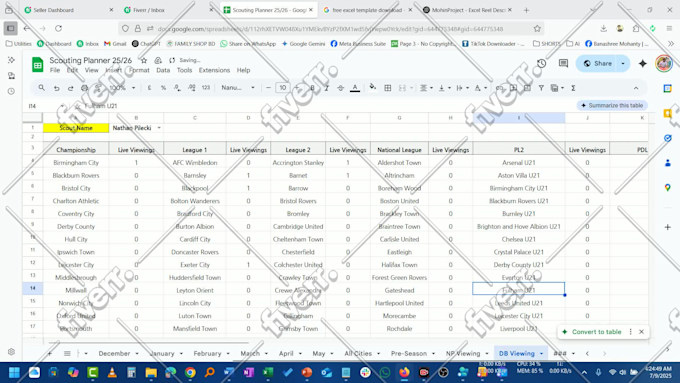Collapse the toolbar with chevron

coord(636,88)
